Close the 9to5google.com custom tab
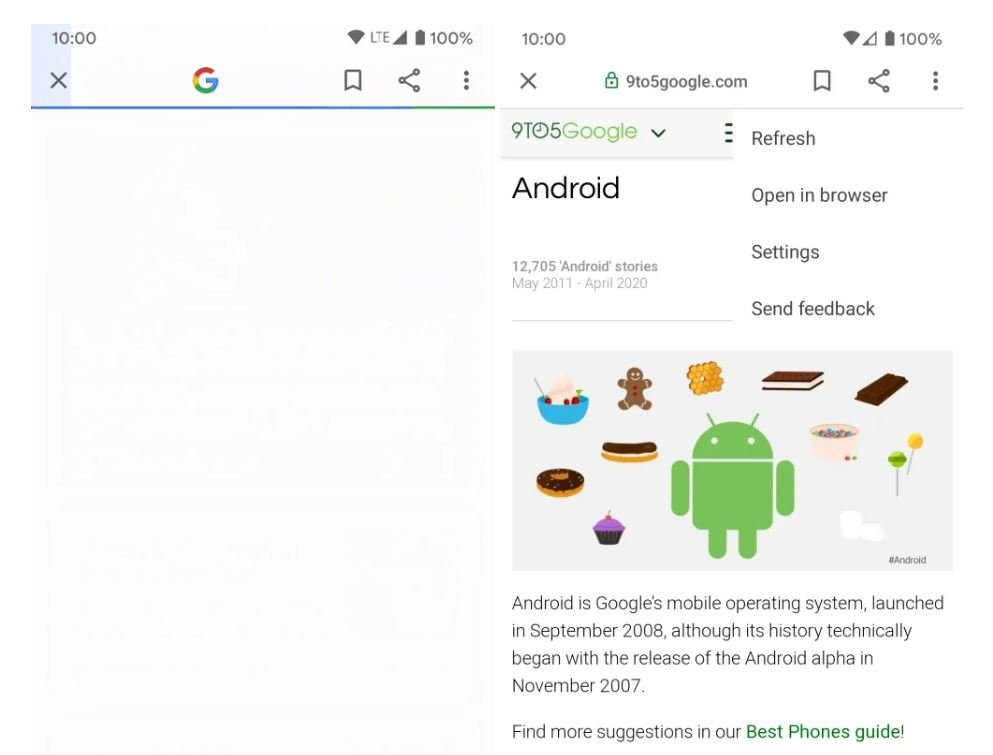 pos(528,81)
